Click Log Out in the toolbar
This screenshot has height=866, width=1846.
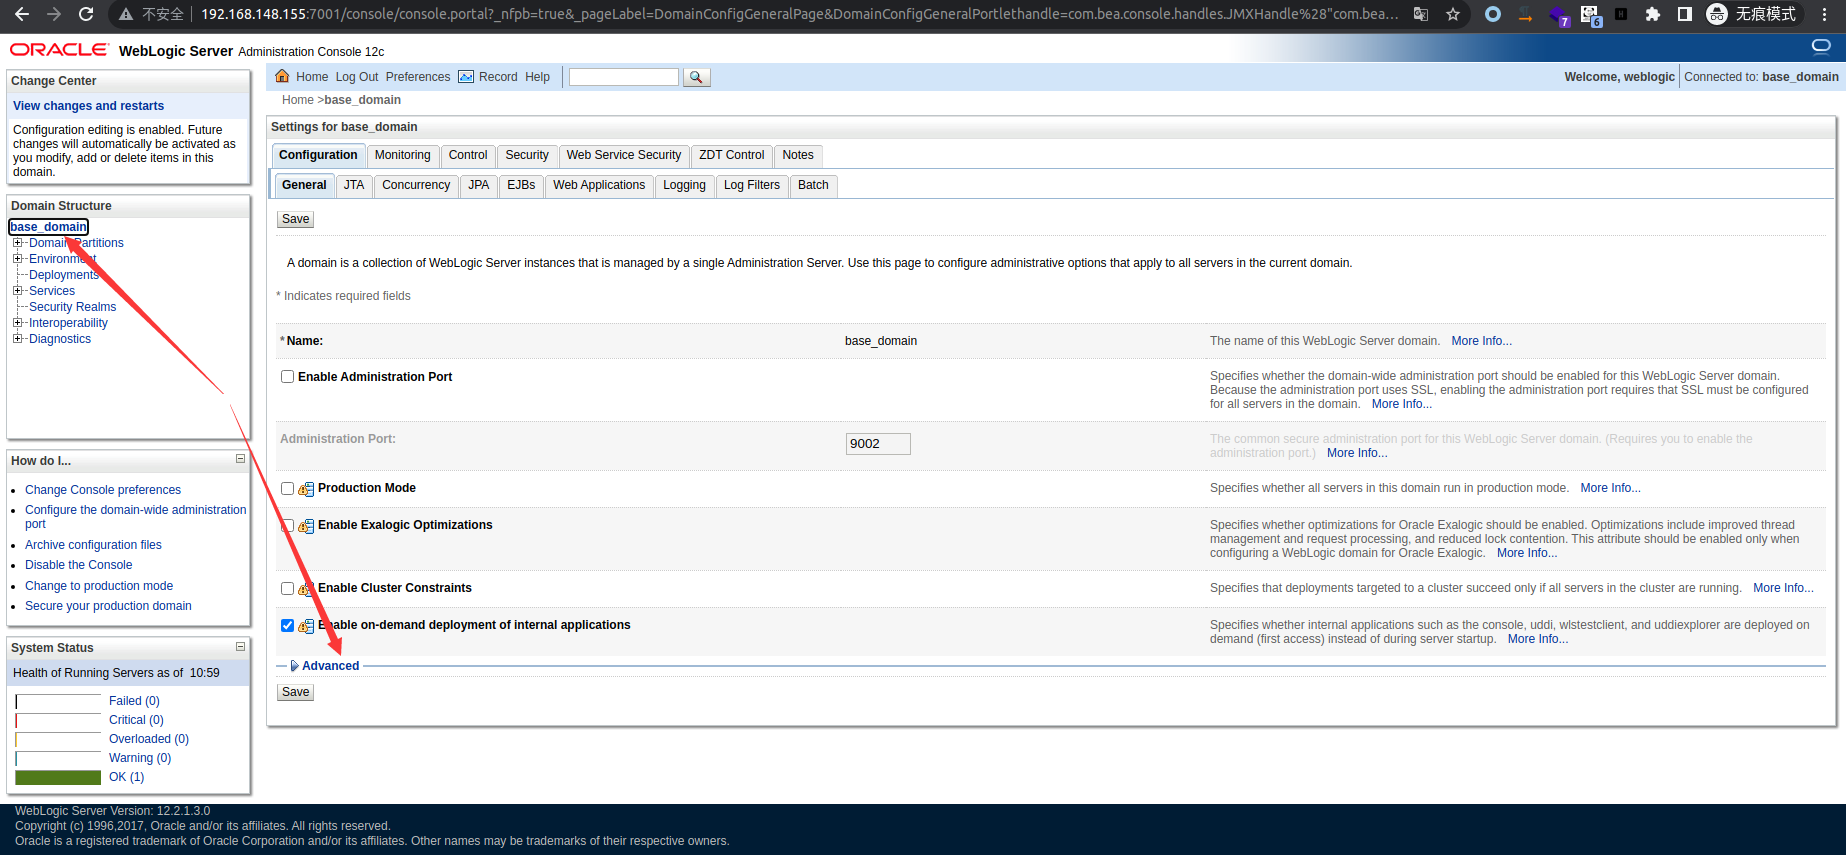point(357,77)
